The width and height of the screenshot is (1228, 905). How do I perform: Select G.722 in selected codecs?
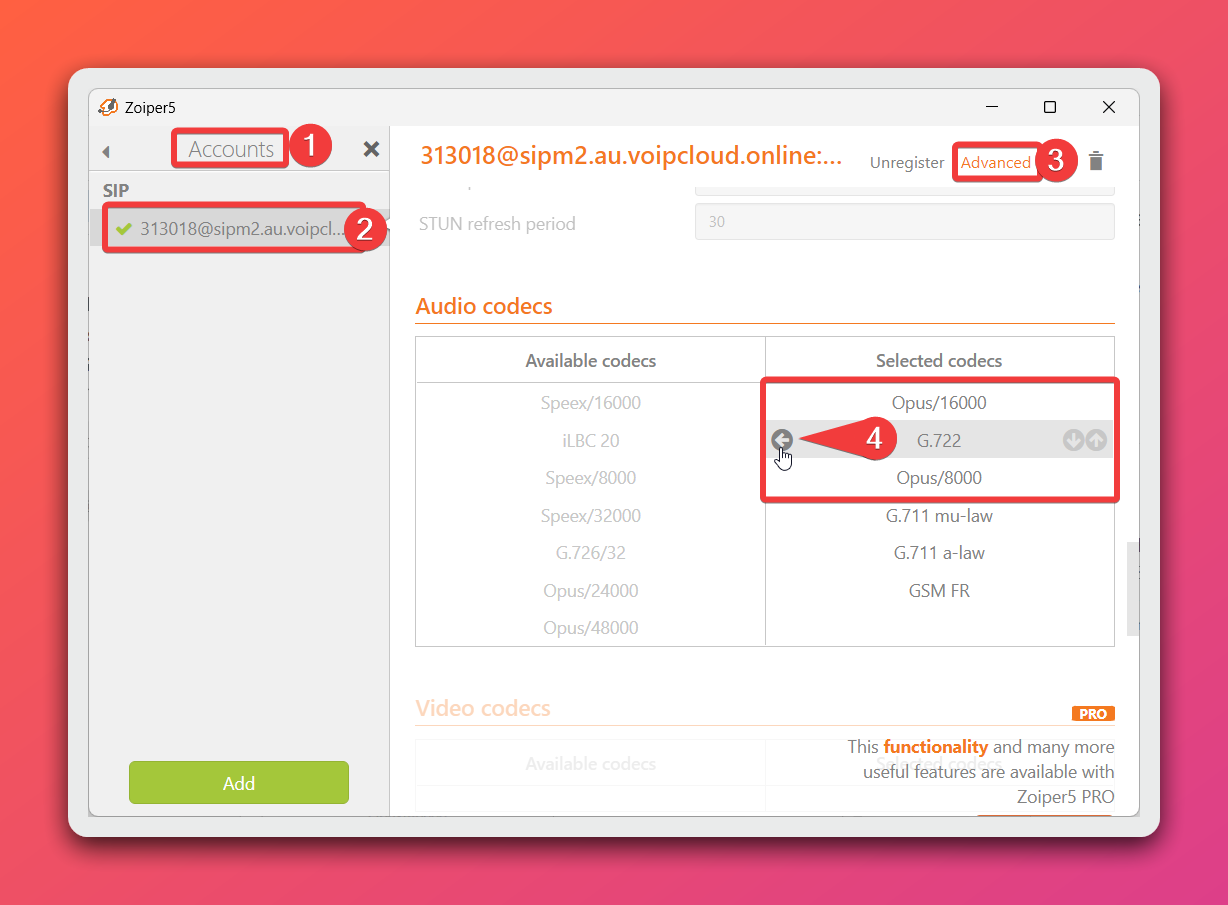tap(939, 440)
